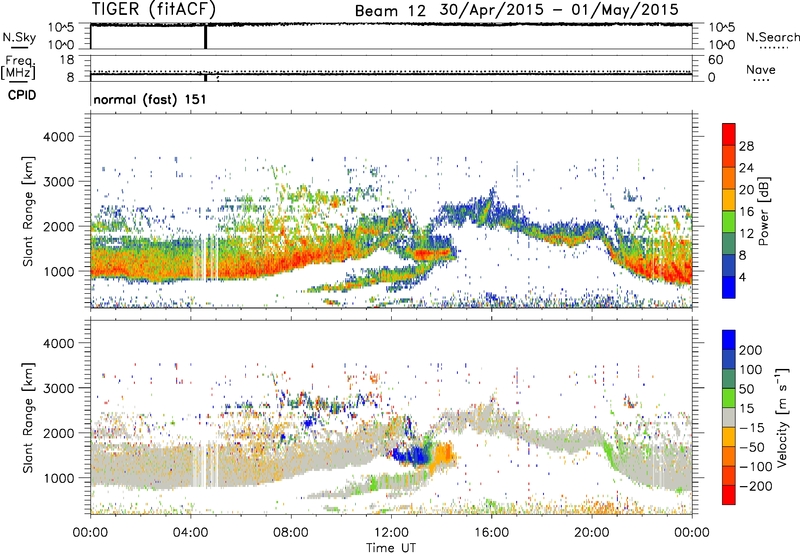Viewport: 800px width, 554px height.
Task: Click the "24" value on Power colorbar
Action: [746, 168]
